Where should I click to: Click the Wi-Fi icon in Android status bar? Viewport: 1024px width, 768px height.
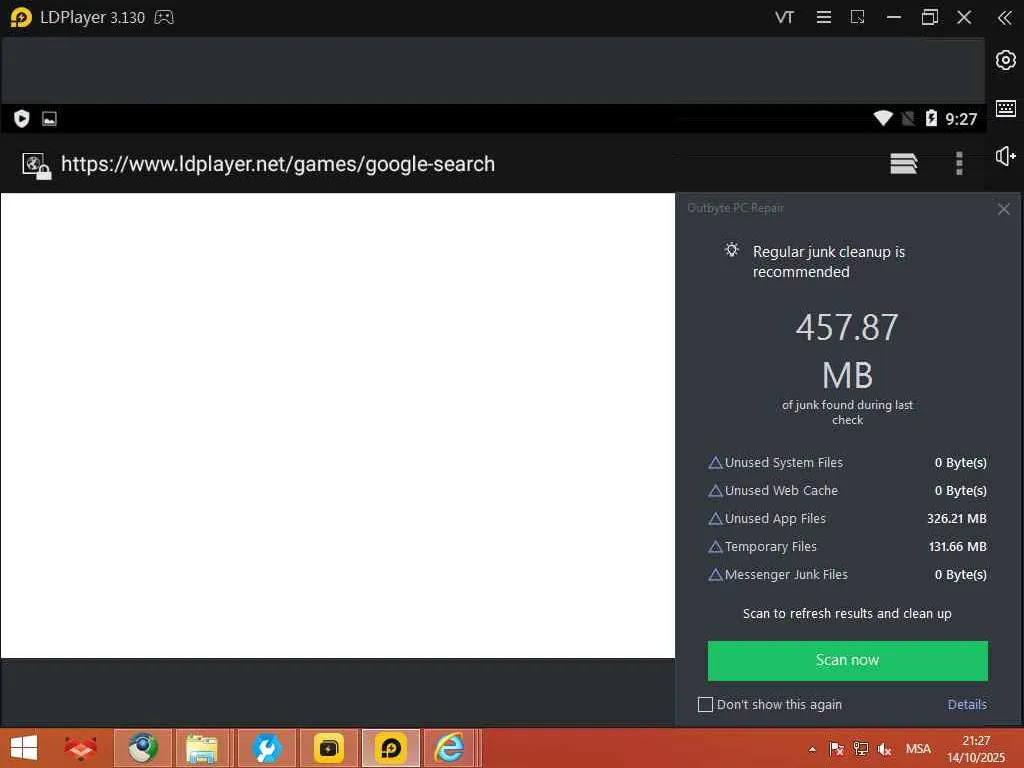883,118
